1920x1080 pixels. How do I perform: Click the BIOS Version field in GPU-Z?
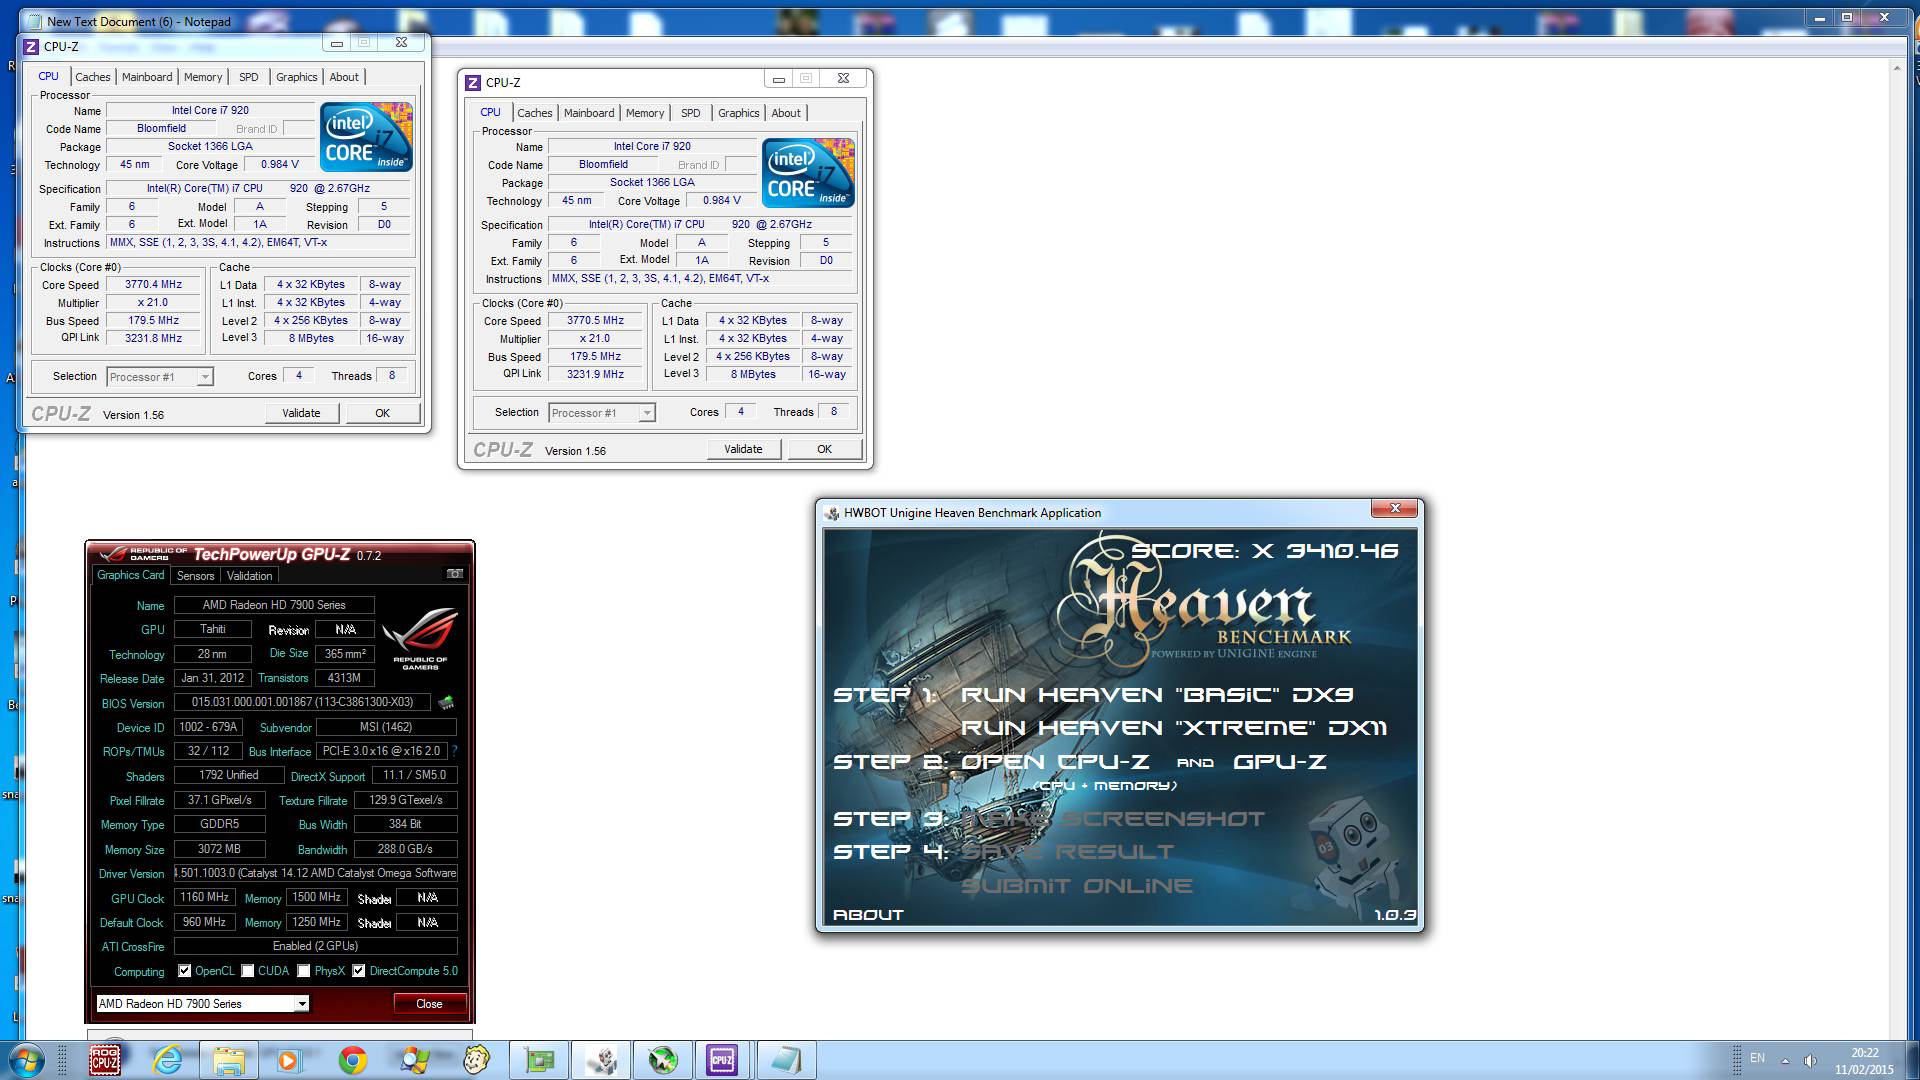click(x=302, y=702)
